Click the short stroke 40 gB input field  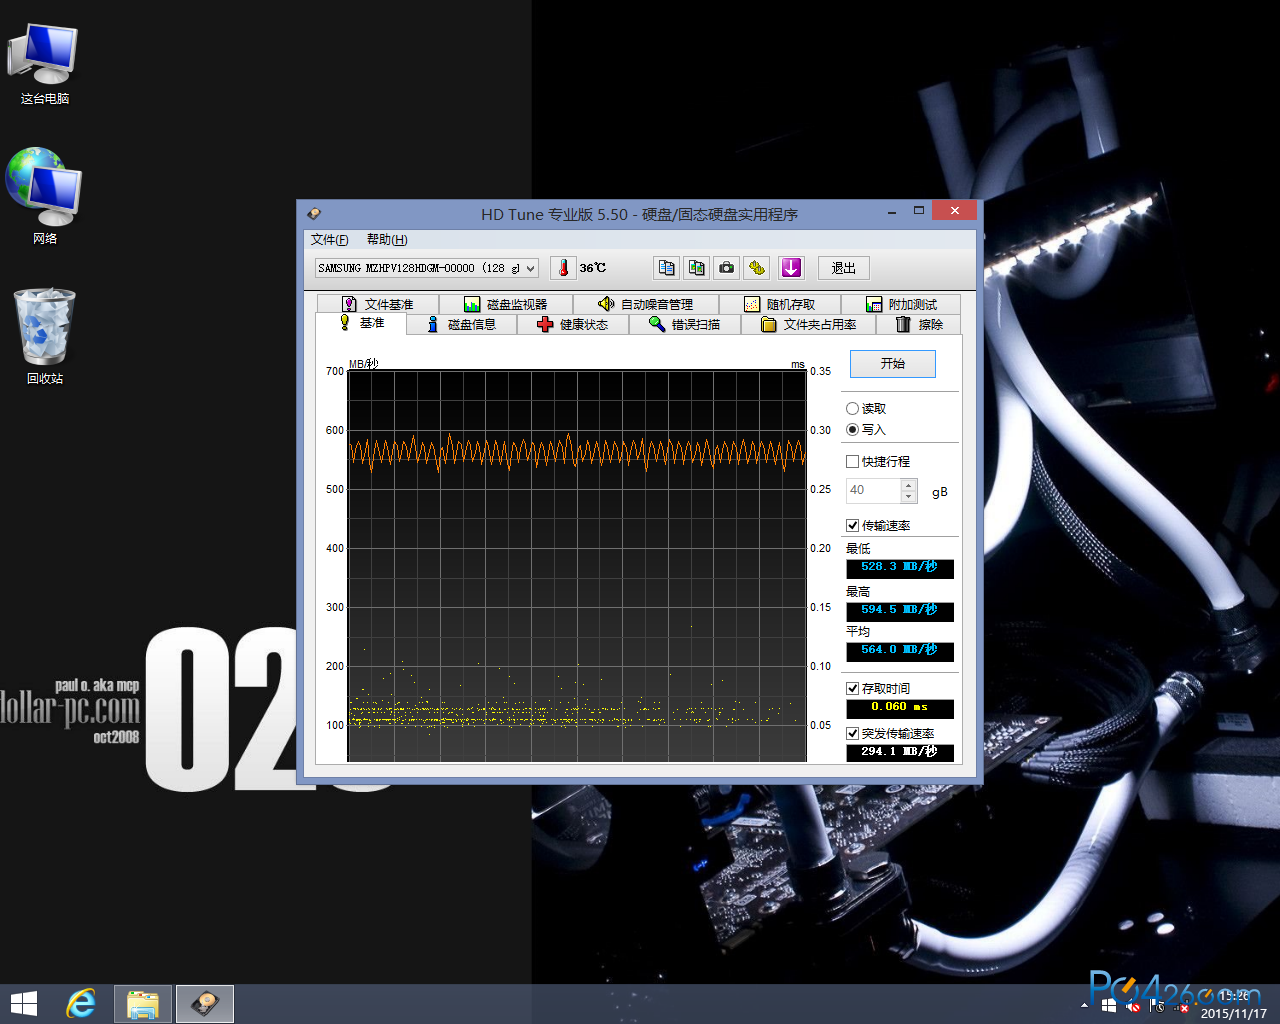[x=873, y=490]
